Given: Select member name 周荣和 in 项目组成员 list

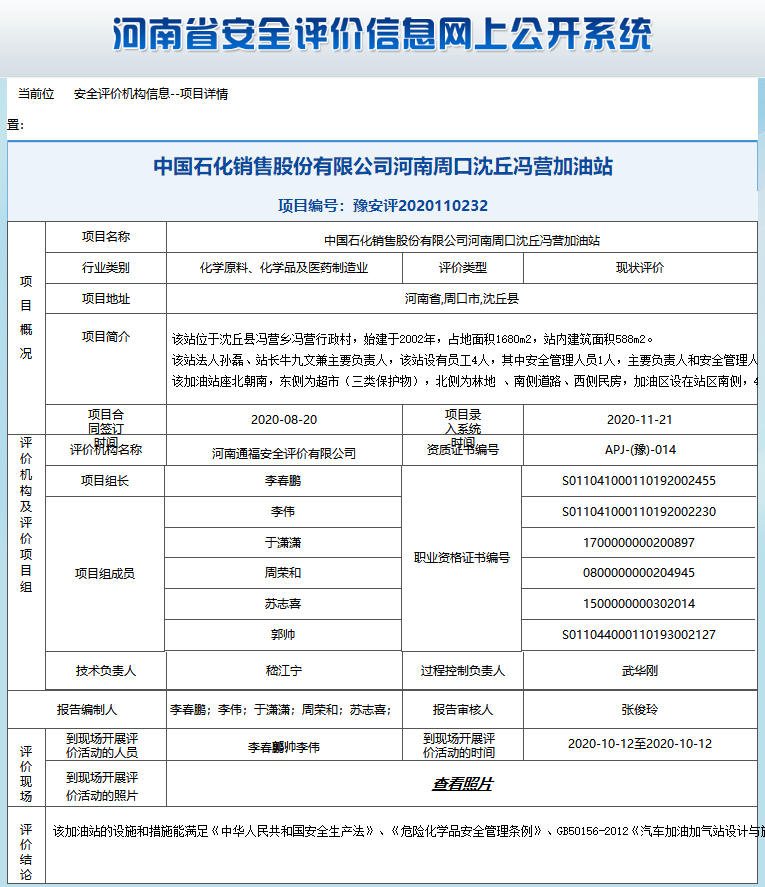Looking at the screenshot, I should (283, 573).
